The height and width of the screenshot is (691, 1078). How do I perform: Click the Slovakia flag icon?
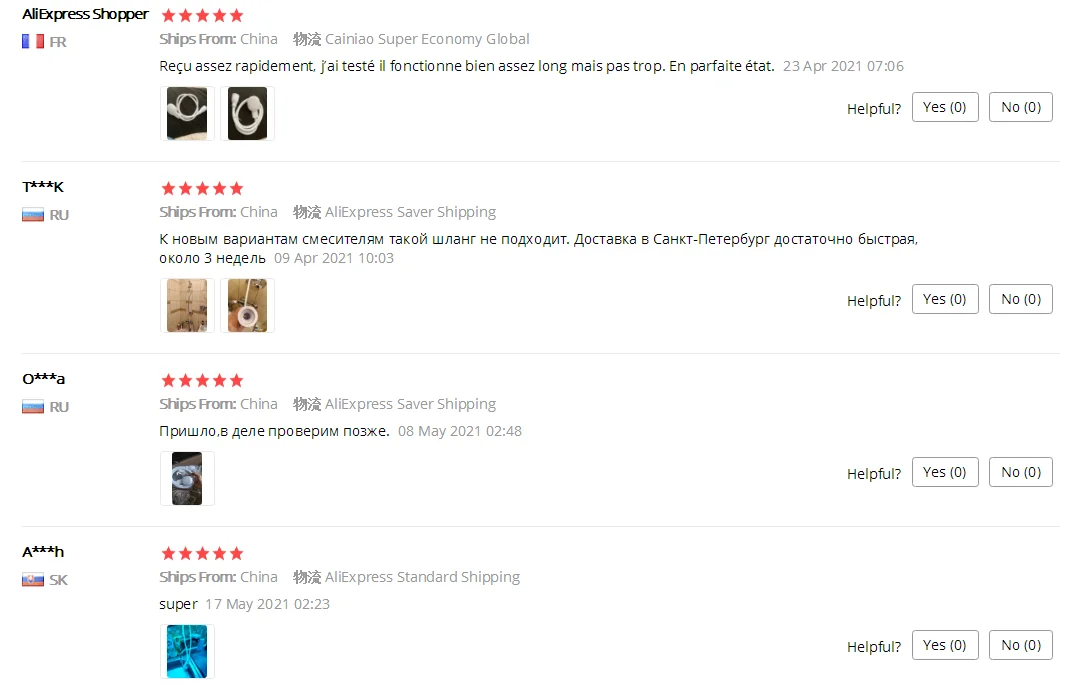coord(33,580)
